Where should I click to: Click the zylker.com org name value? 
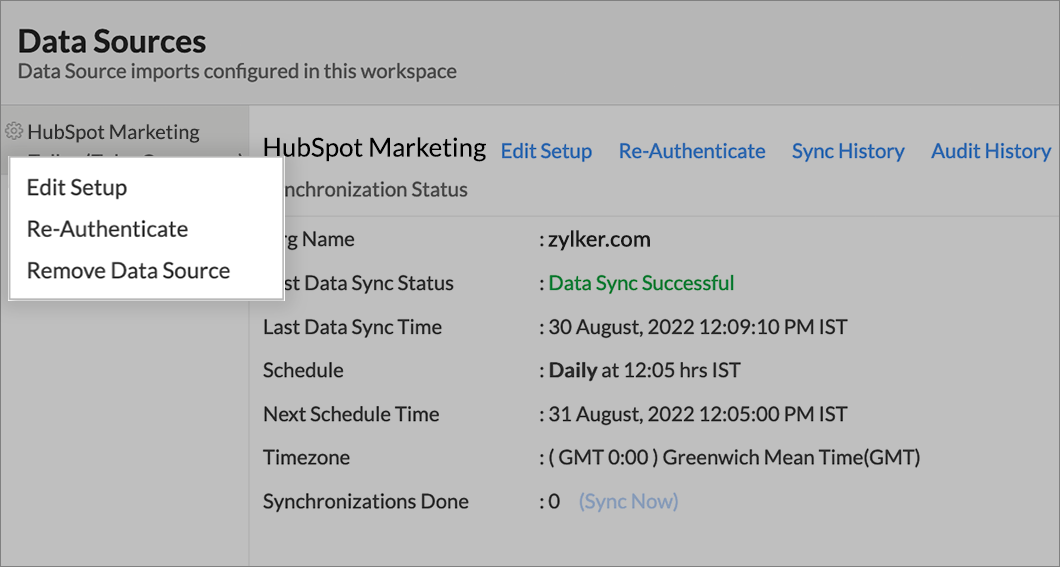tap(599, 239)
